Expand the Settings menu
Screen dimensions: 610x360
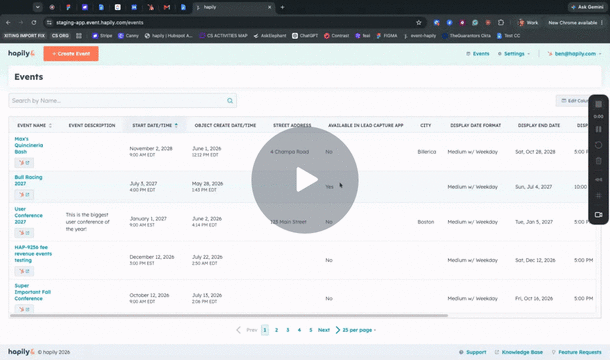click(514, 54)
